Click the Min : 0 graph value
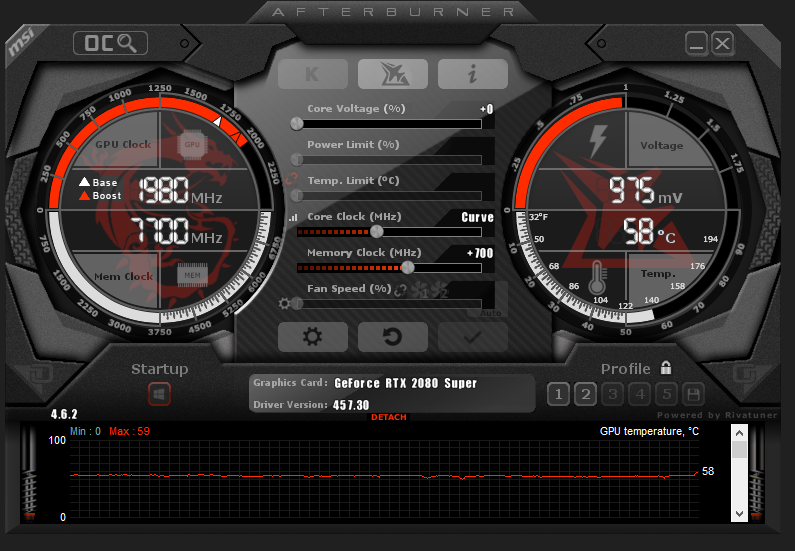The image size is (795, 551). click(x=85, y=431)
